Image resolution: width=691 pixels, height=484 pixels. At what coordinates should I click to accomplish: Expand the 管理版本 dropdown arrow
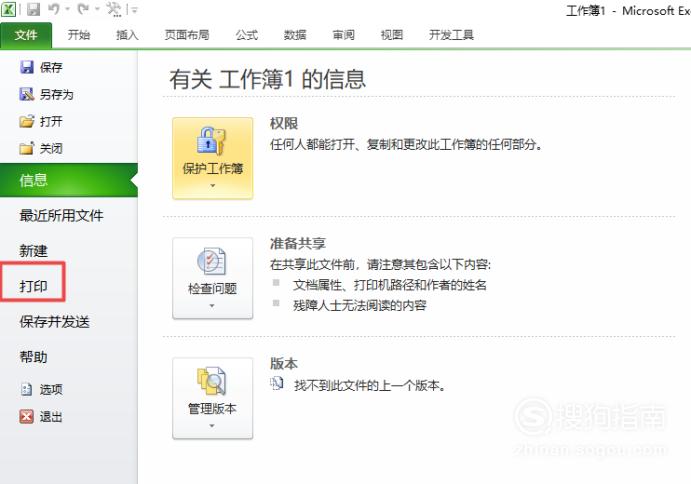pos(212,426)
